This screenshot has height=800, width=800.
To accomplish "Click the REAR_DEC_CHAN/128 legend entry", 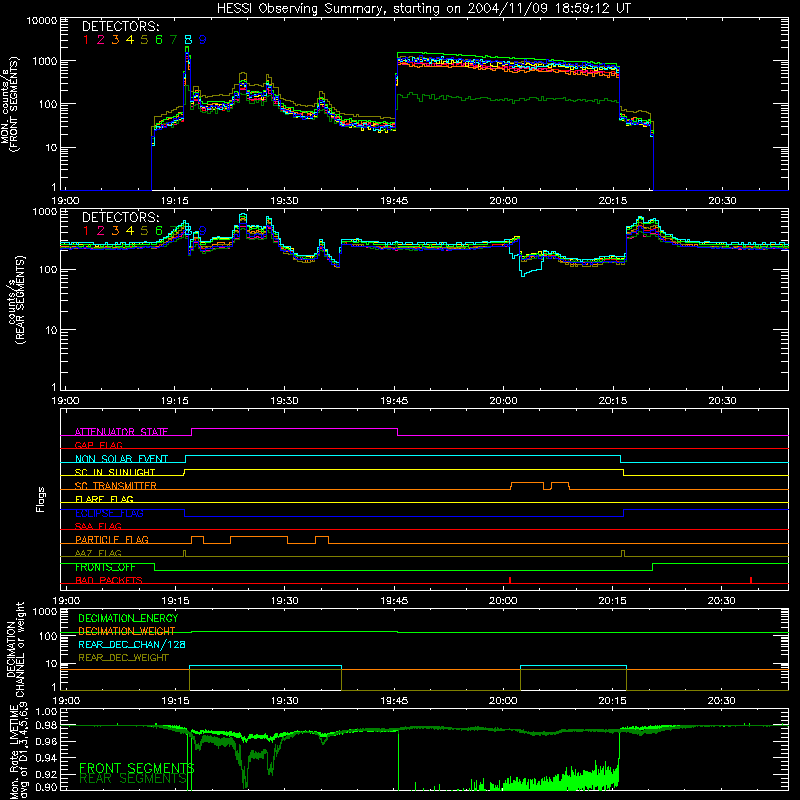I will click(x=132, y=644).
